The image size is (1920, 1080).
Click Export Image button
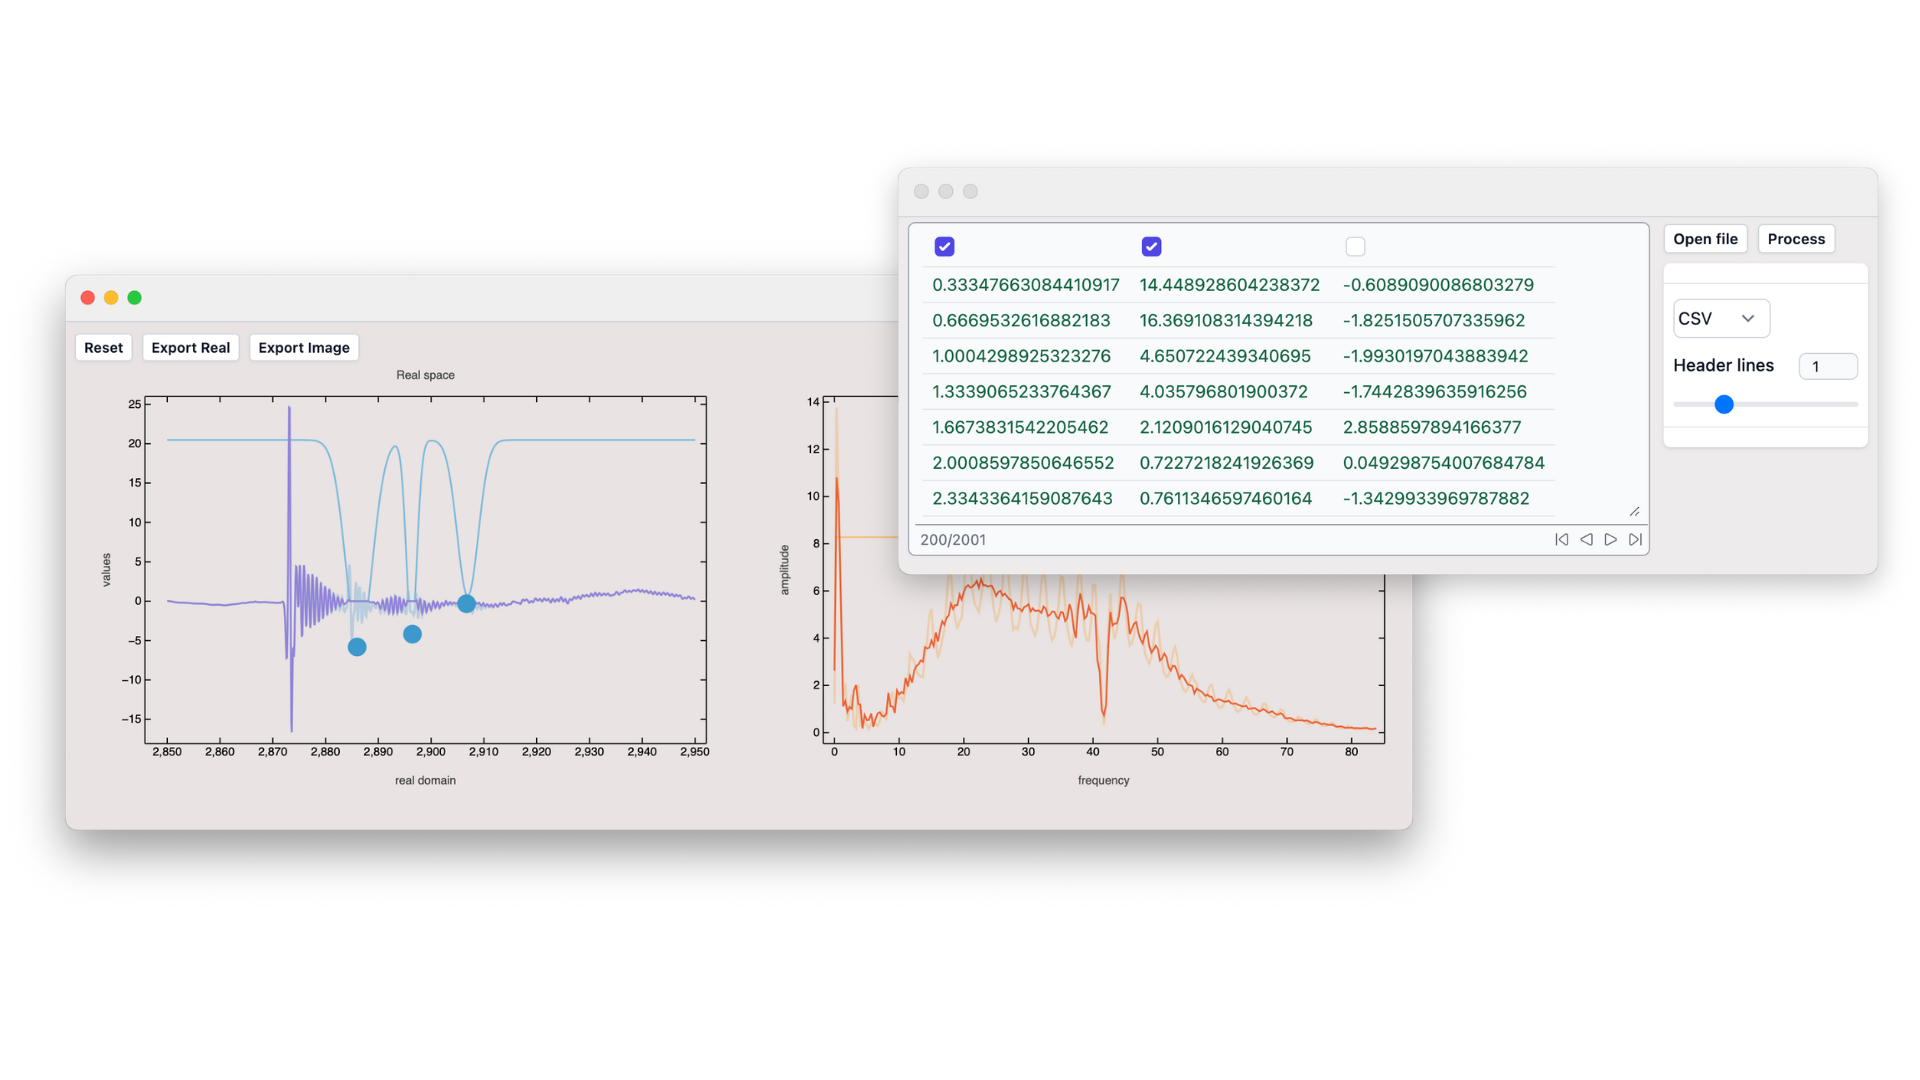(304, 348)
